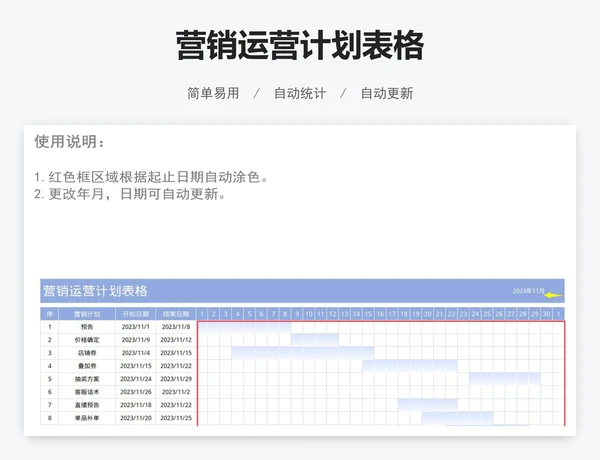Click the 营销运营计划表格 sheet title banner

point(302,291)
